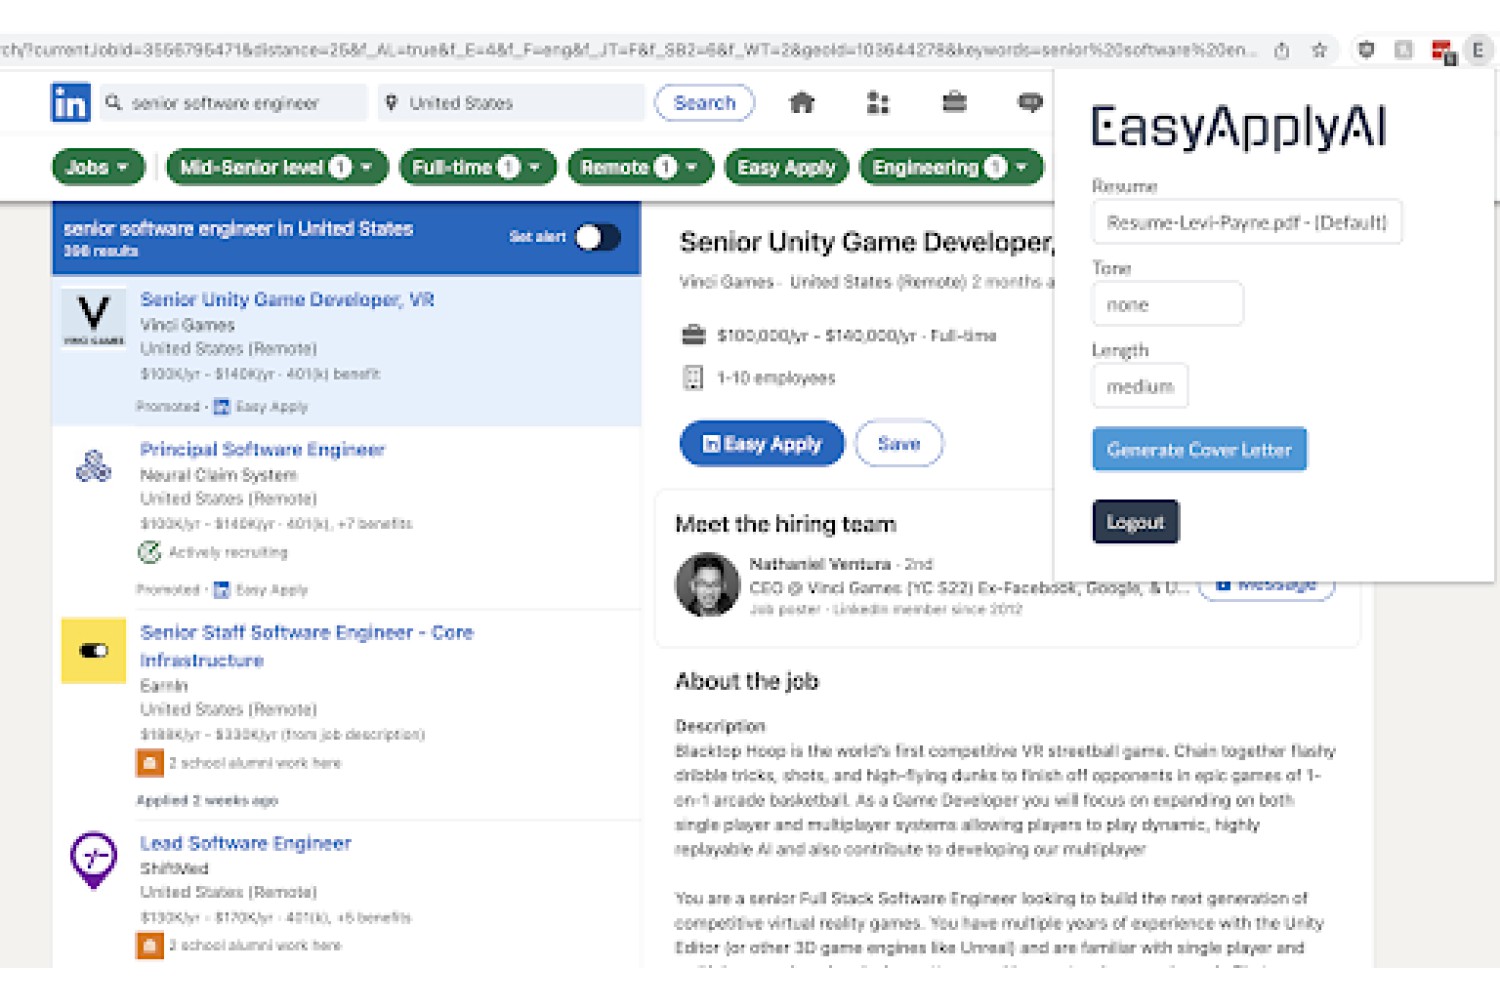Click the Vinci Games company logo
This screenshot has width=1500, height=1000.
tap(94, 318)
